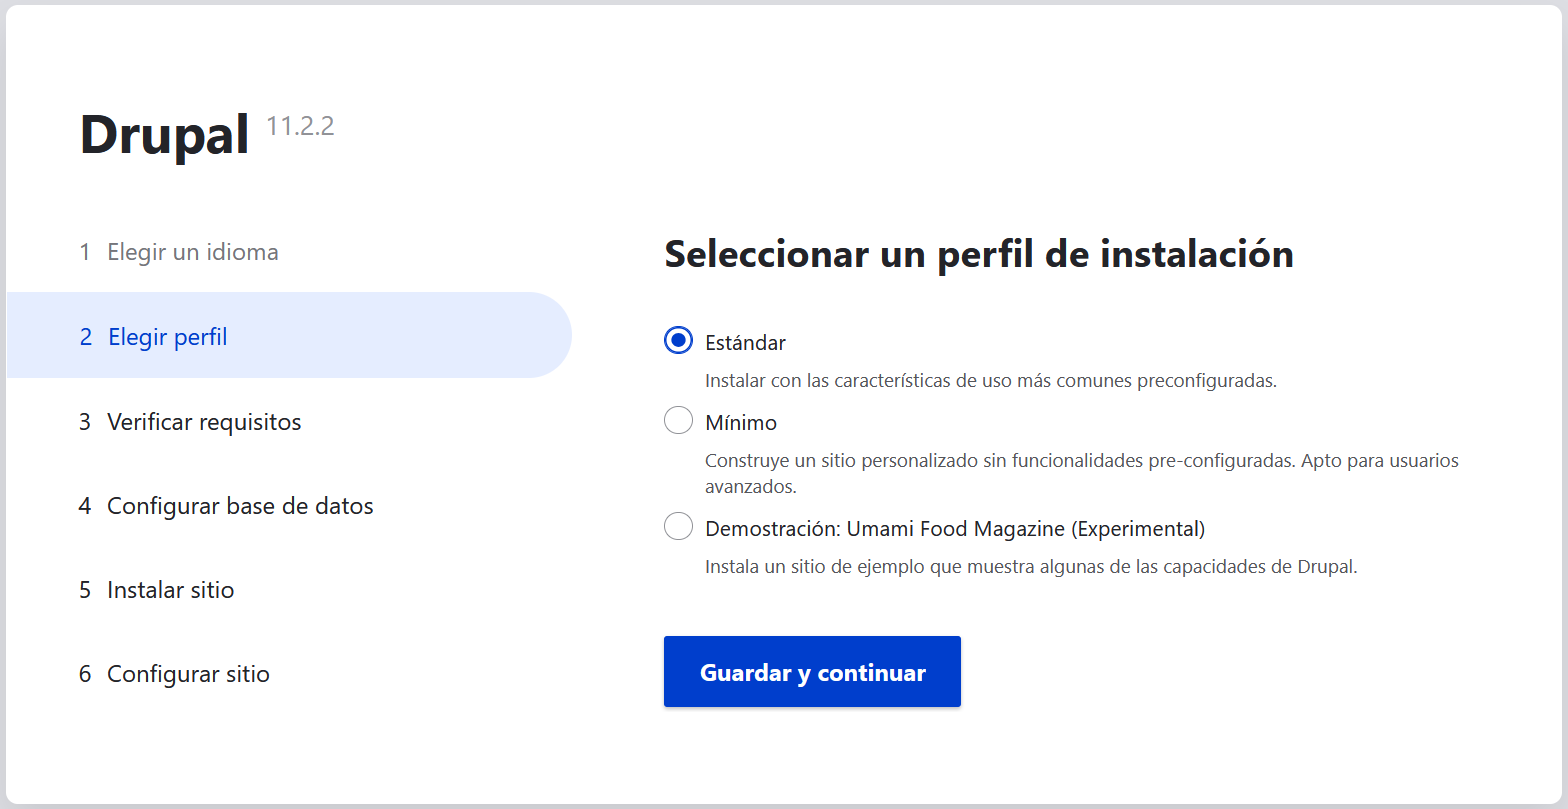Pick the Umami Food Magazine demo radio button
The image size is (1568, 809).
coord(678,526)
